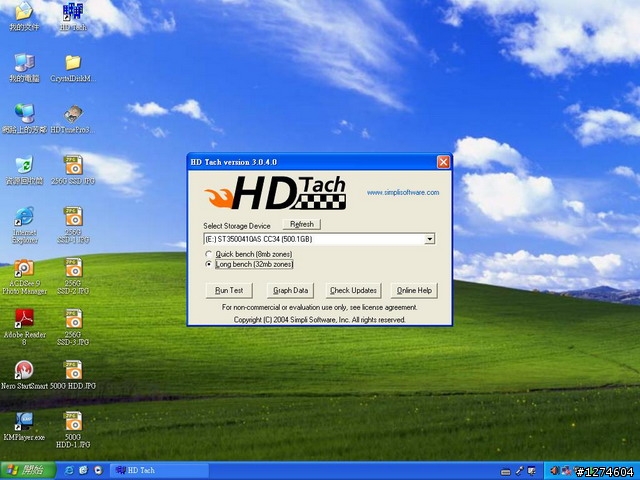Click the volume speaker tray icon
Image resolution: width=640 pixels, height=480 pixels.
pos(554,471)
